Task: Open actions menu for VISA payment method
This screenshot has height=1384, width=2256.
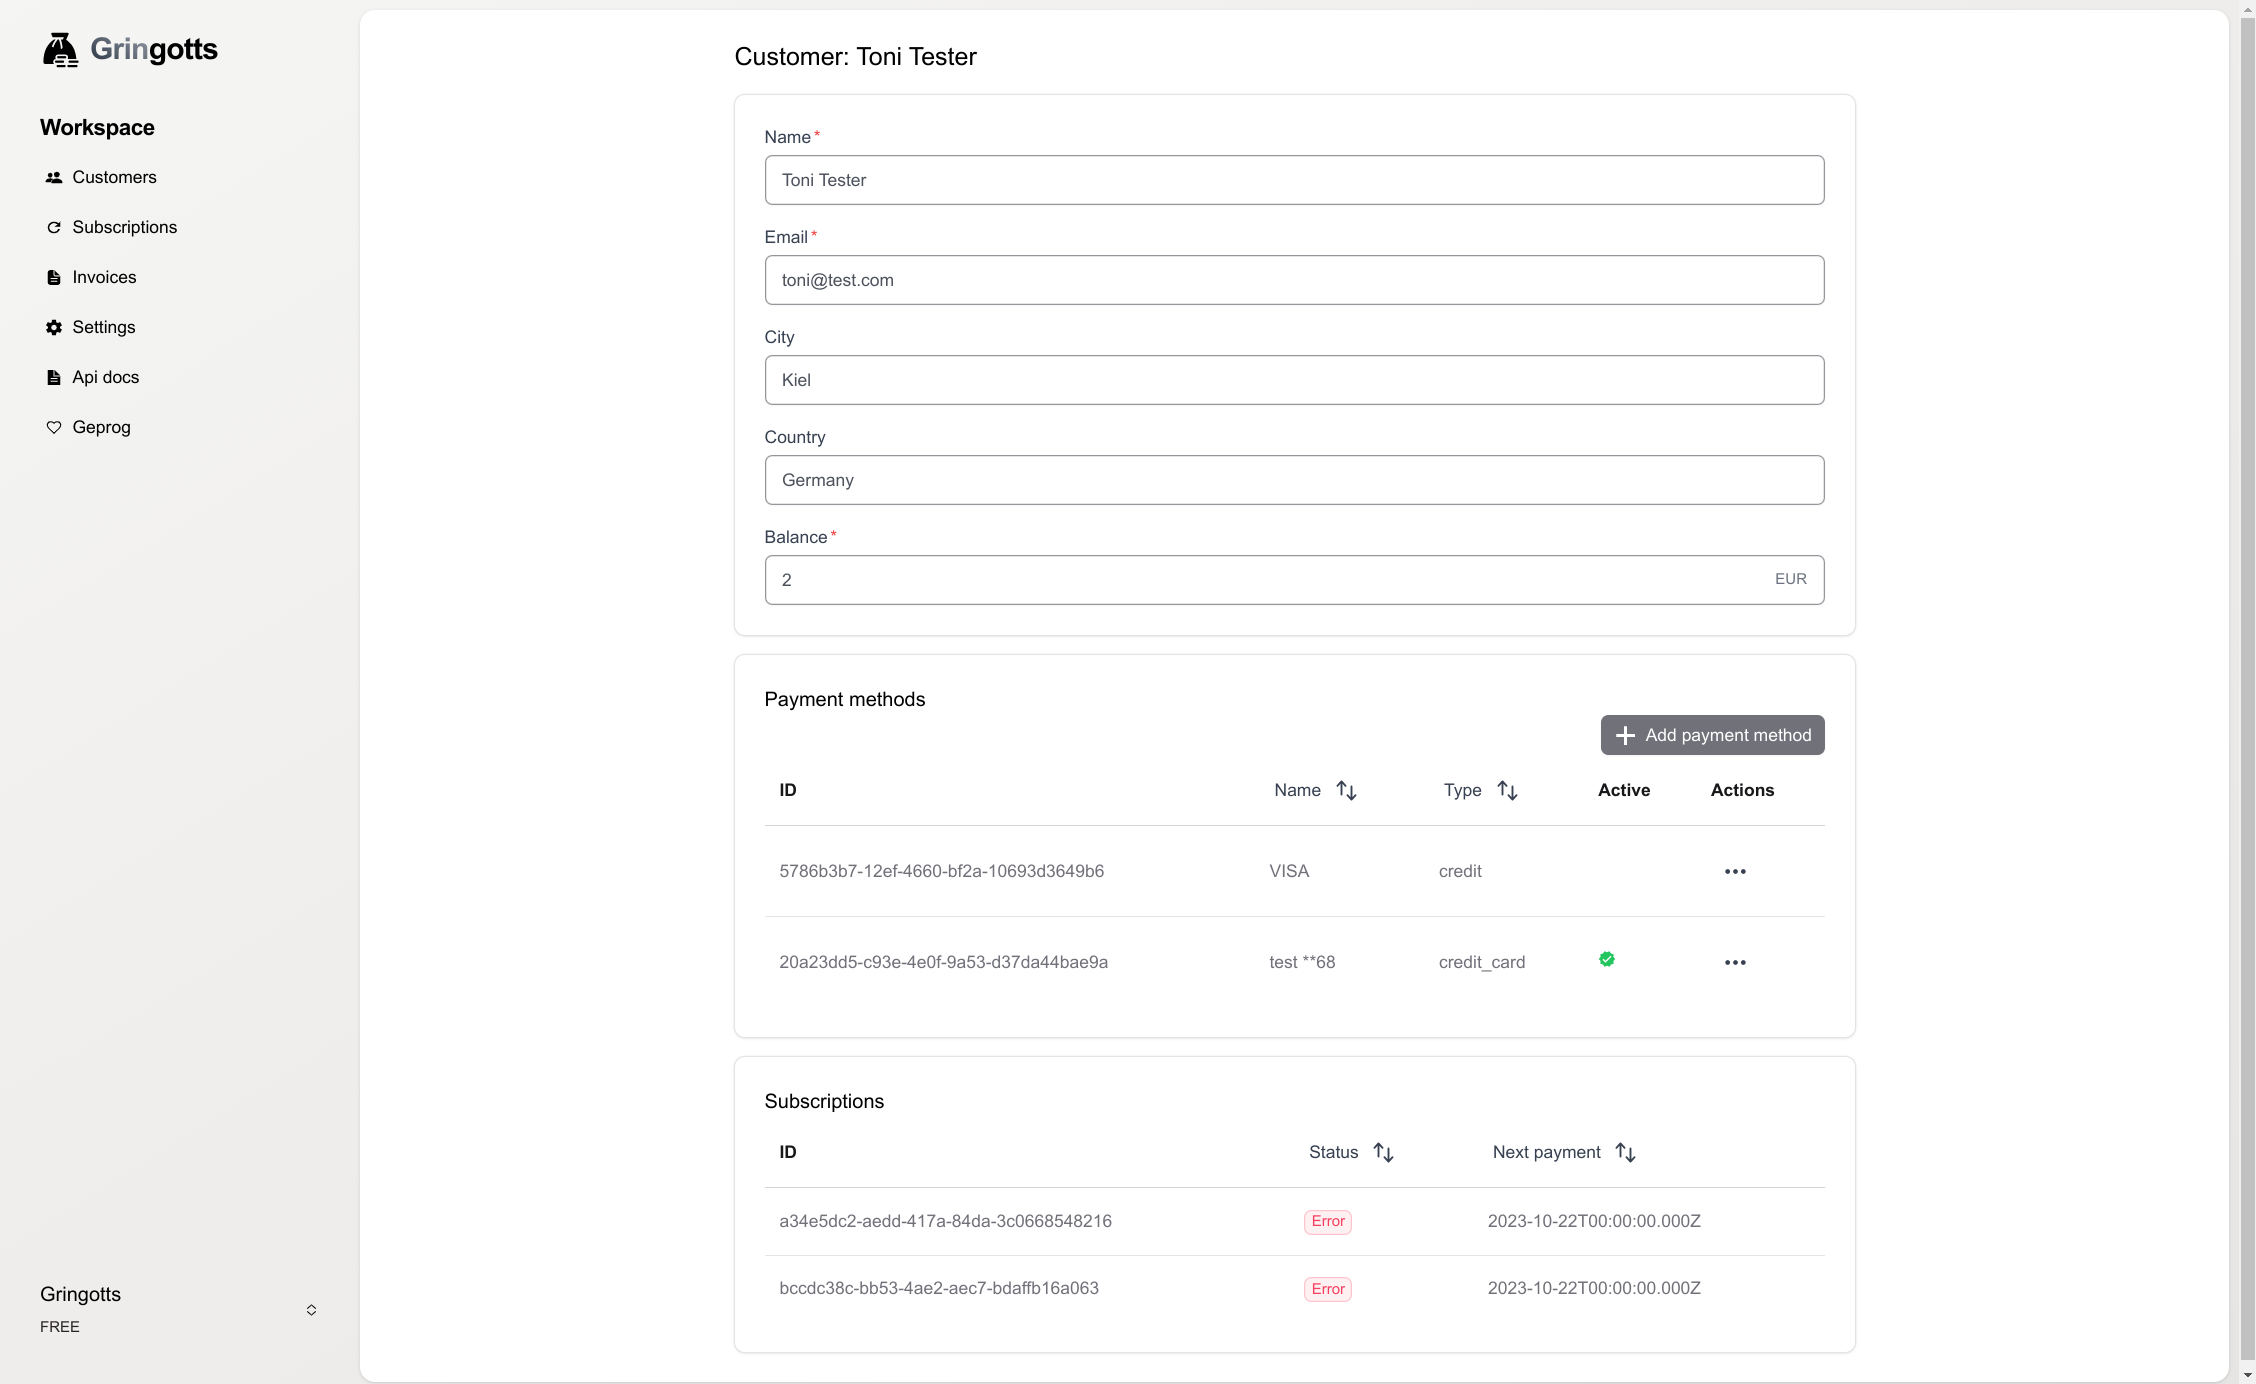Action: point(1735,871)
